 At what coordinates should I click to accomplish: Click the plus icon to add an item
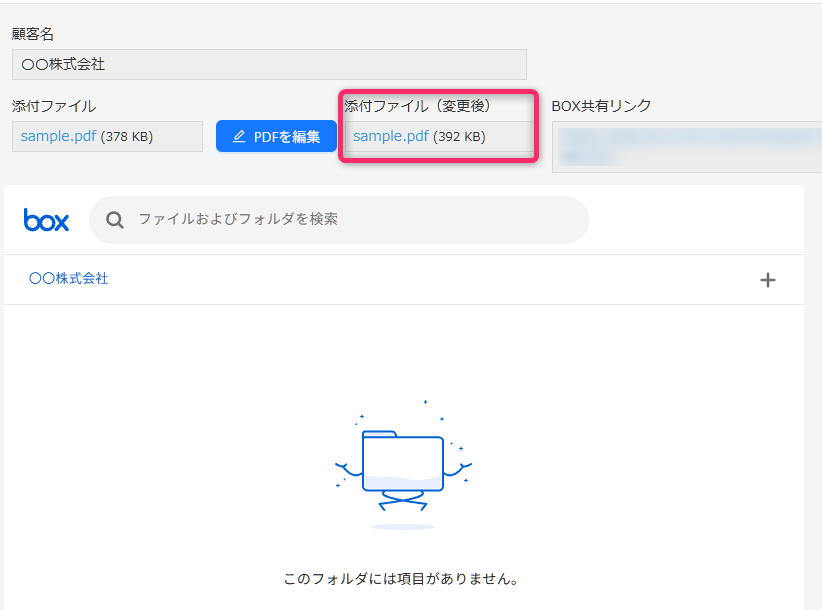tap(768, 280)
